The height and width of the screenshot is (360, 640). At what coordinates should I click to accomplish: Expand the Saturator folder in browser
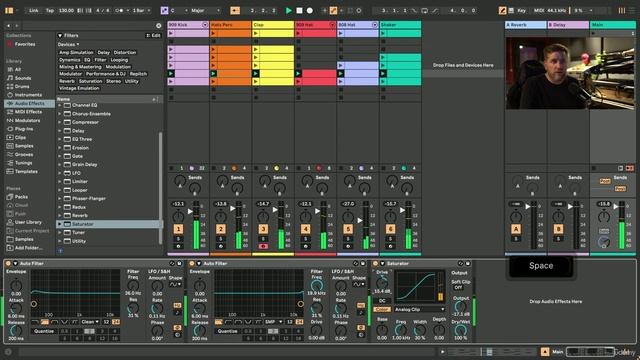[60, 224]
